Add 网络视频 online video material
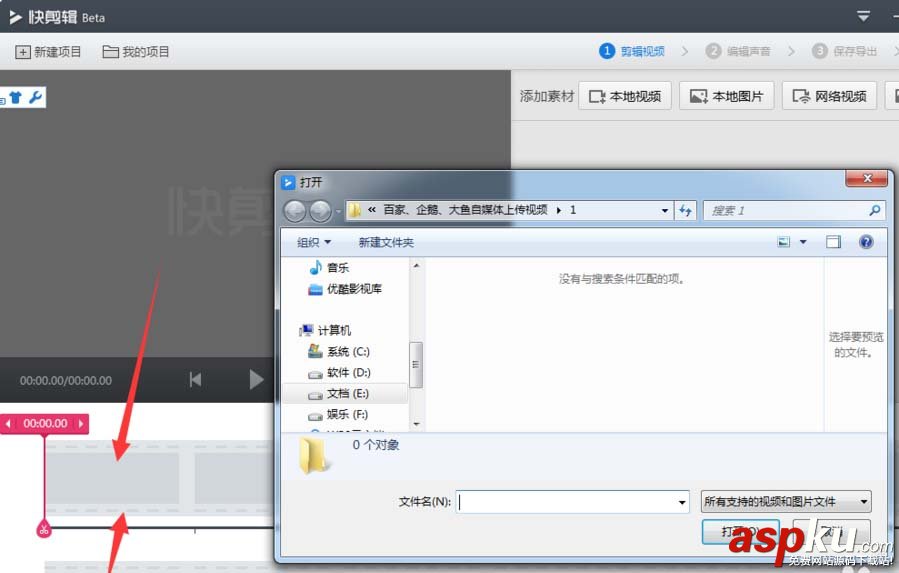The height and width of the screenshot is (573, 899). [829, 96]
